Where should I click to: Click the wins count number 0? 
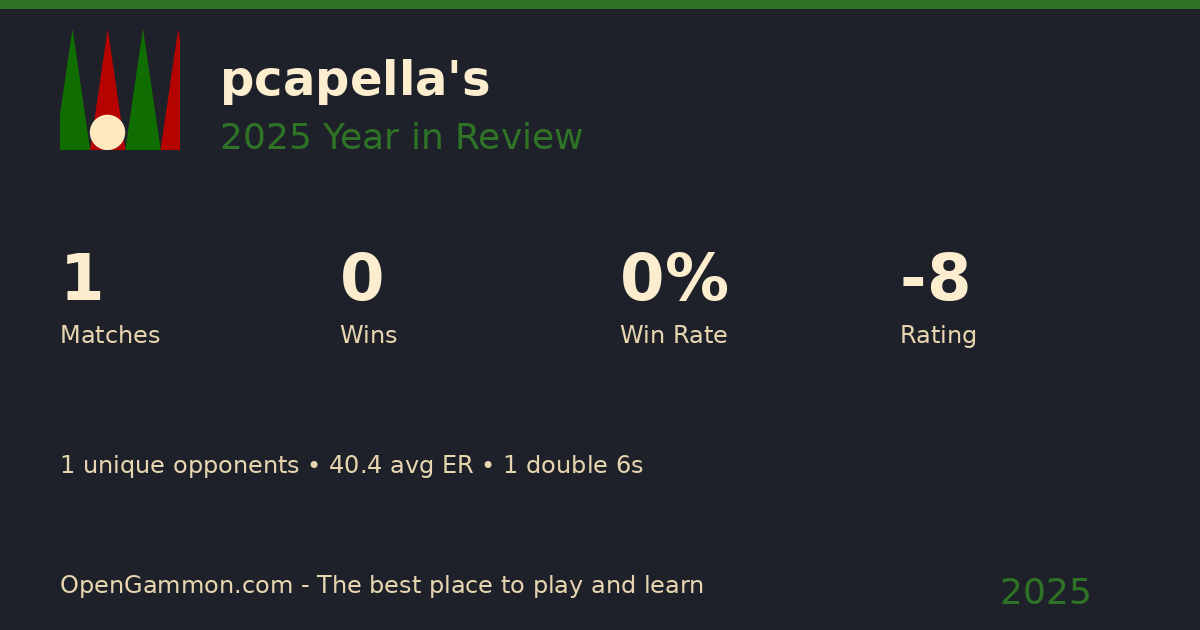point(361,280)
